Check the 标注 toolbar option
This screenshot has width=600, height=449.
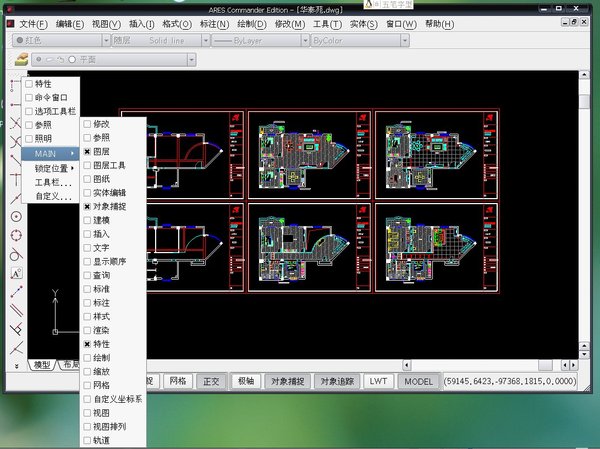click(x=88, y=302)
